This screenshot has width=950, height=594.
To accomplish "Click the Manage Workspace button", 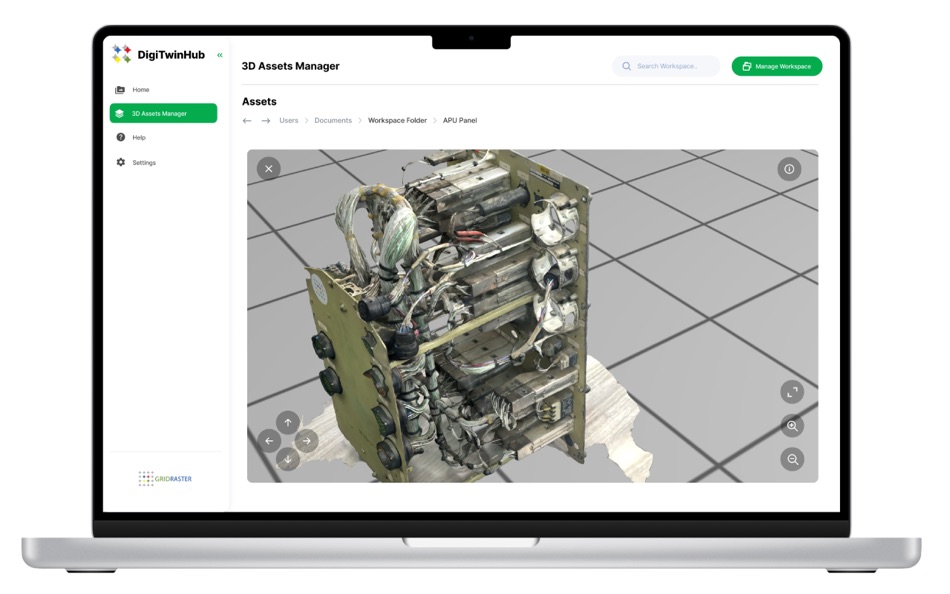I will [x=777, y=65].
